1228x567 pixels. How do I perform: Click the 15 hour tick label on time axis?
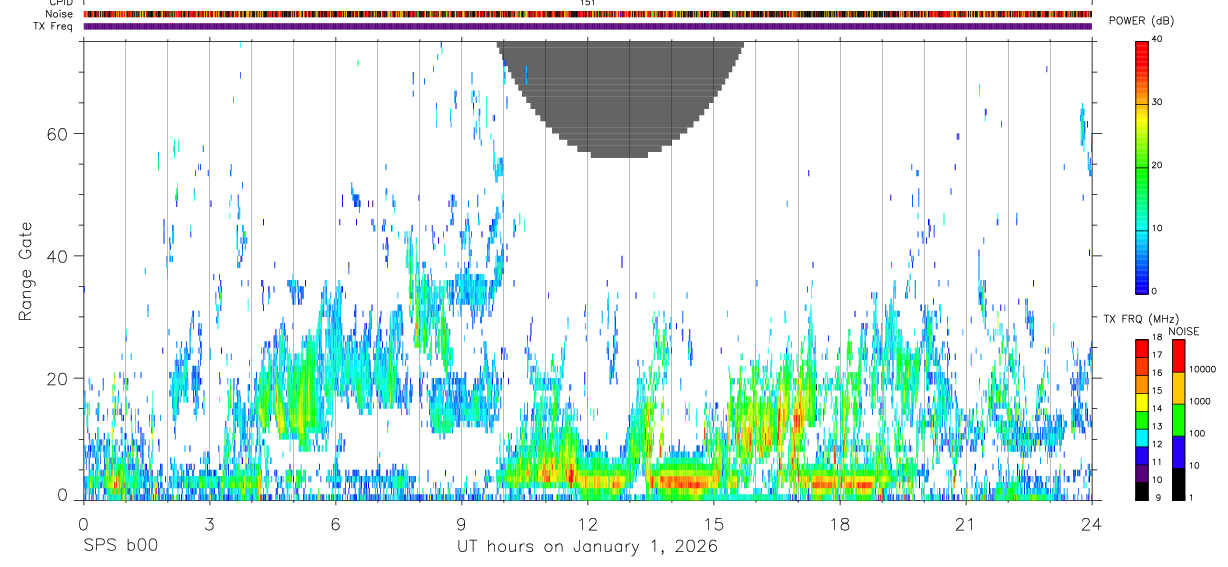click(x=713, y=523)
